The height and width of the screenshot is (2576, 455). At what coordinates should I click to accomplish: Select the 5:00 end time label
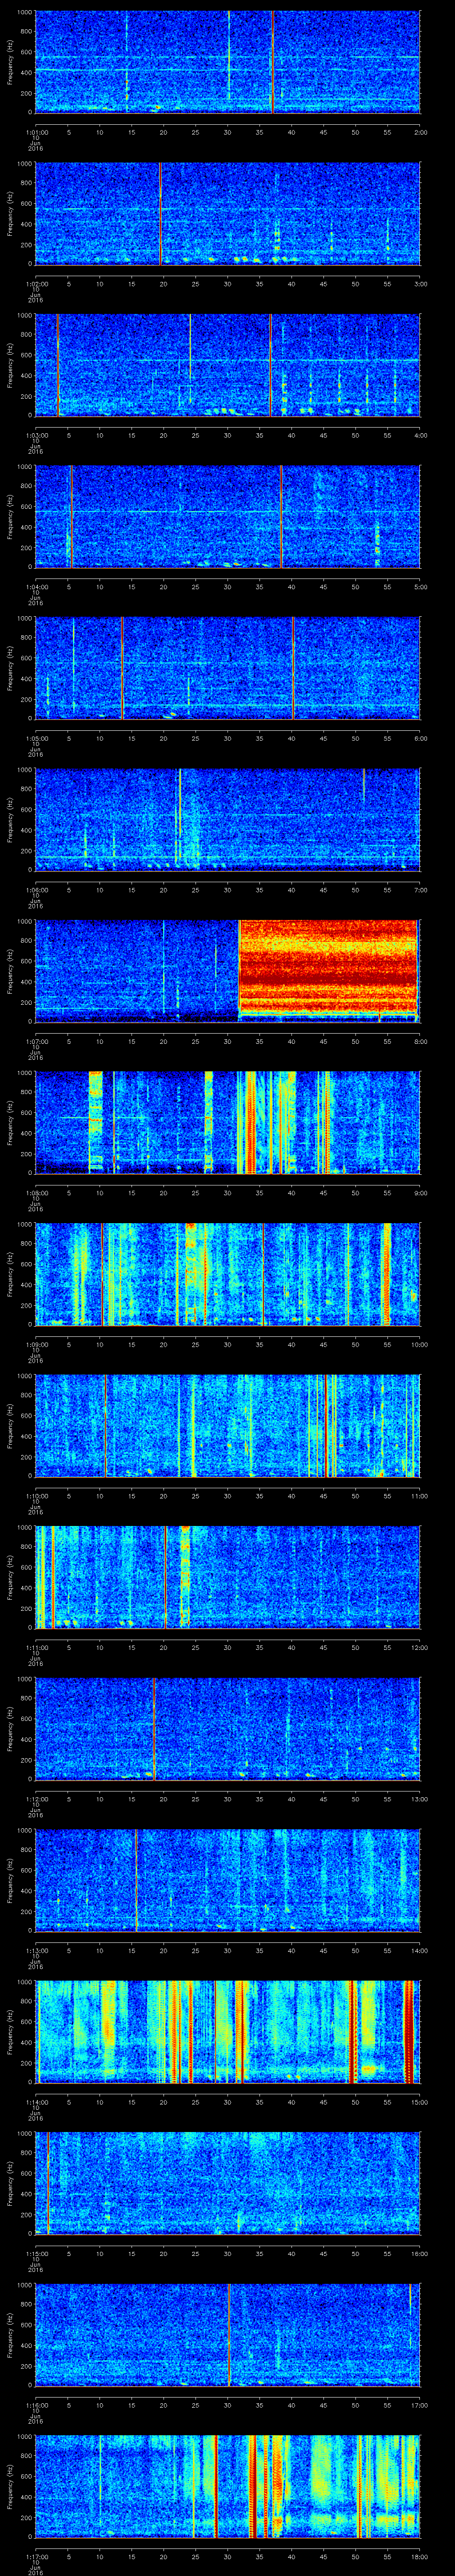420,587
